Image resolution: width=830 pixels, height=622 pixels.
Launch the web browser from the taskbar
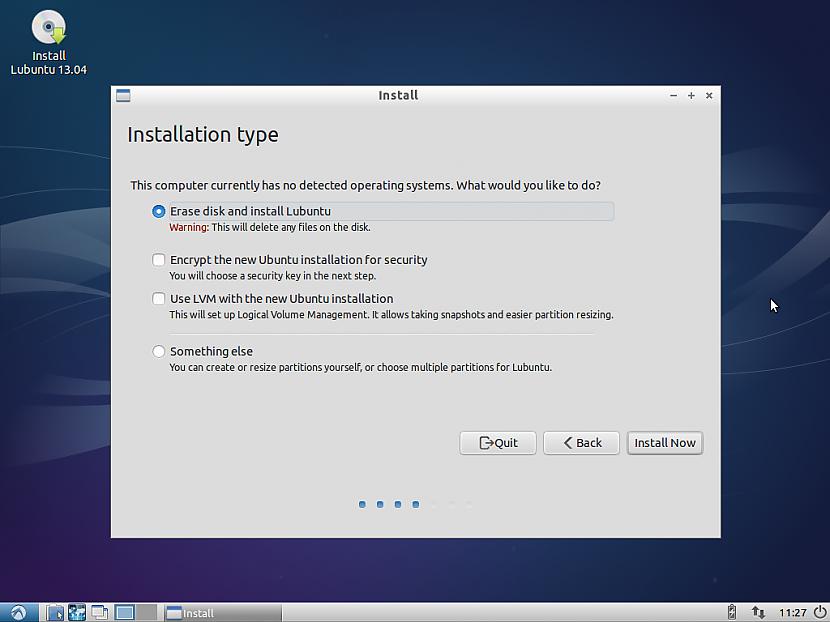click(77, 613)
